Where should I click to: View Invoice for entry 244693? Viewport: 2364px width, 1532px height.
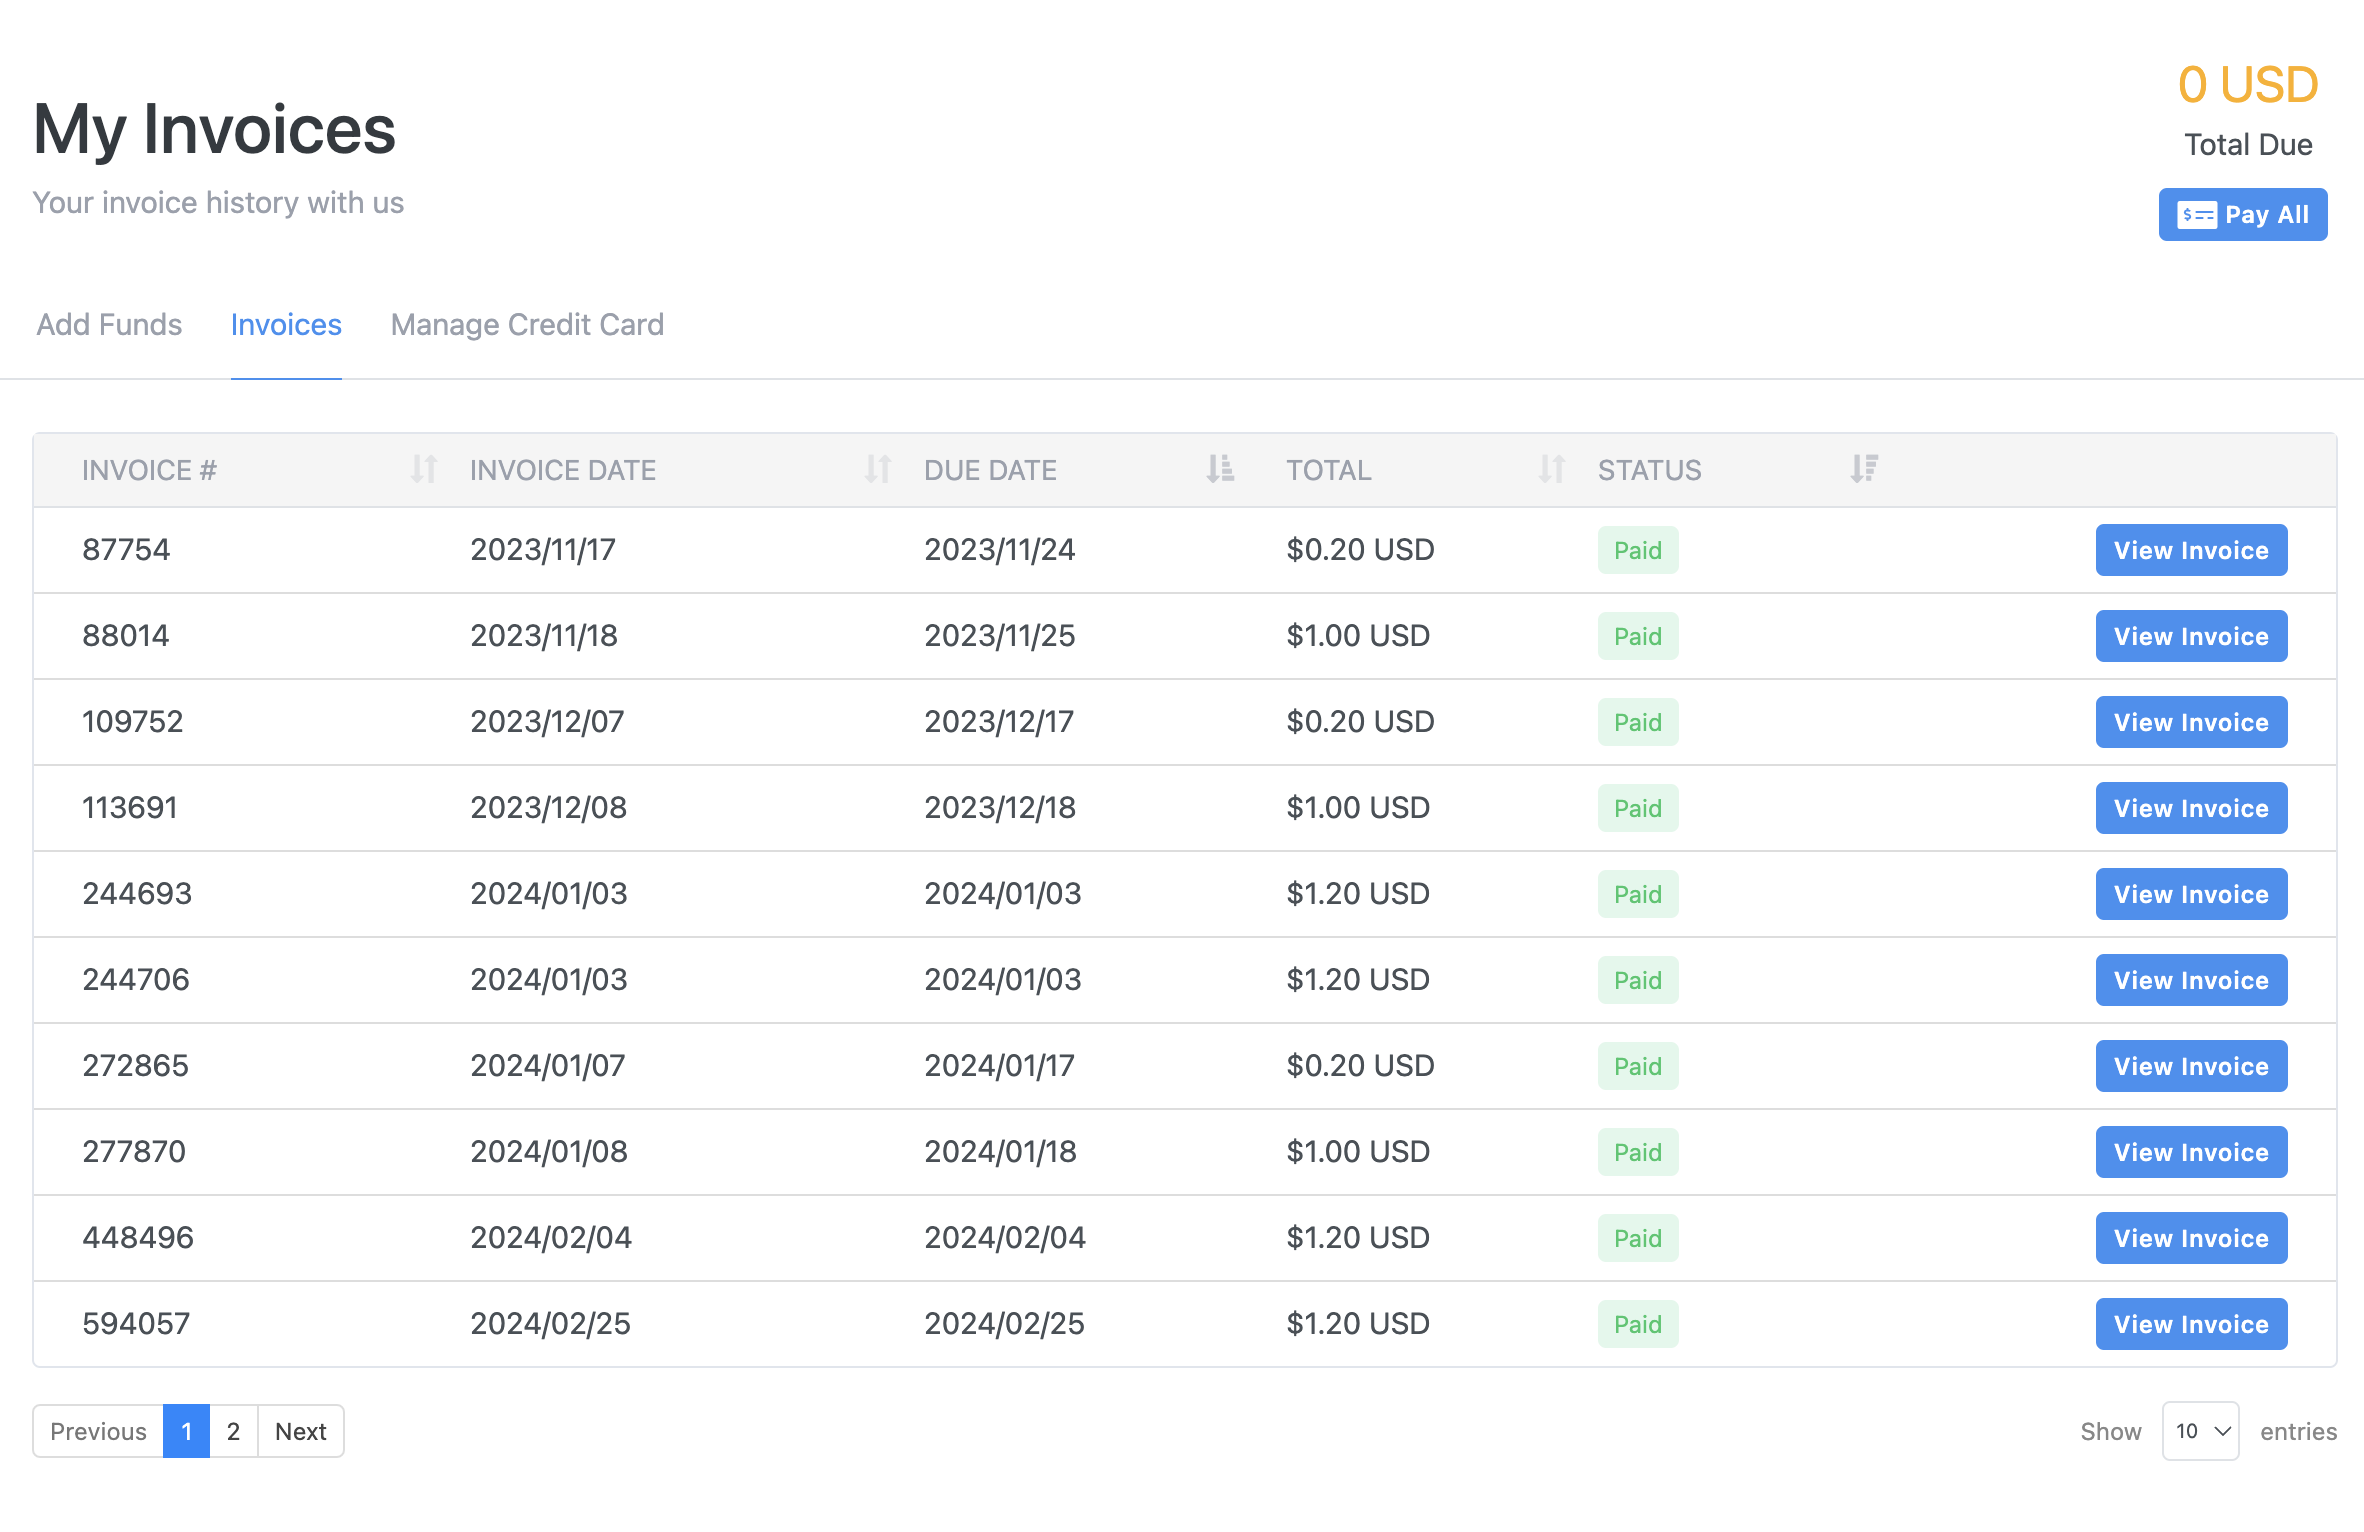pos(2190,893)
